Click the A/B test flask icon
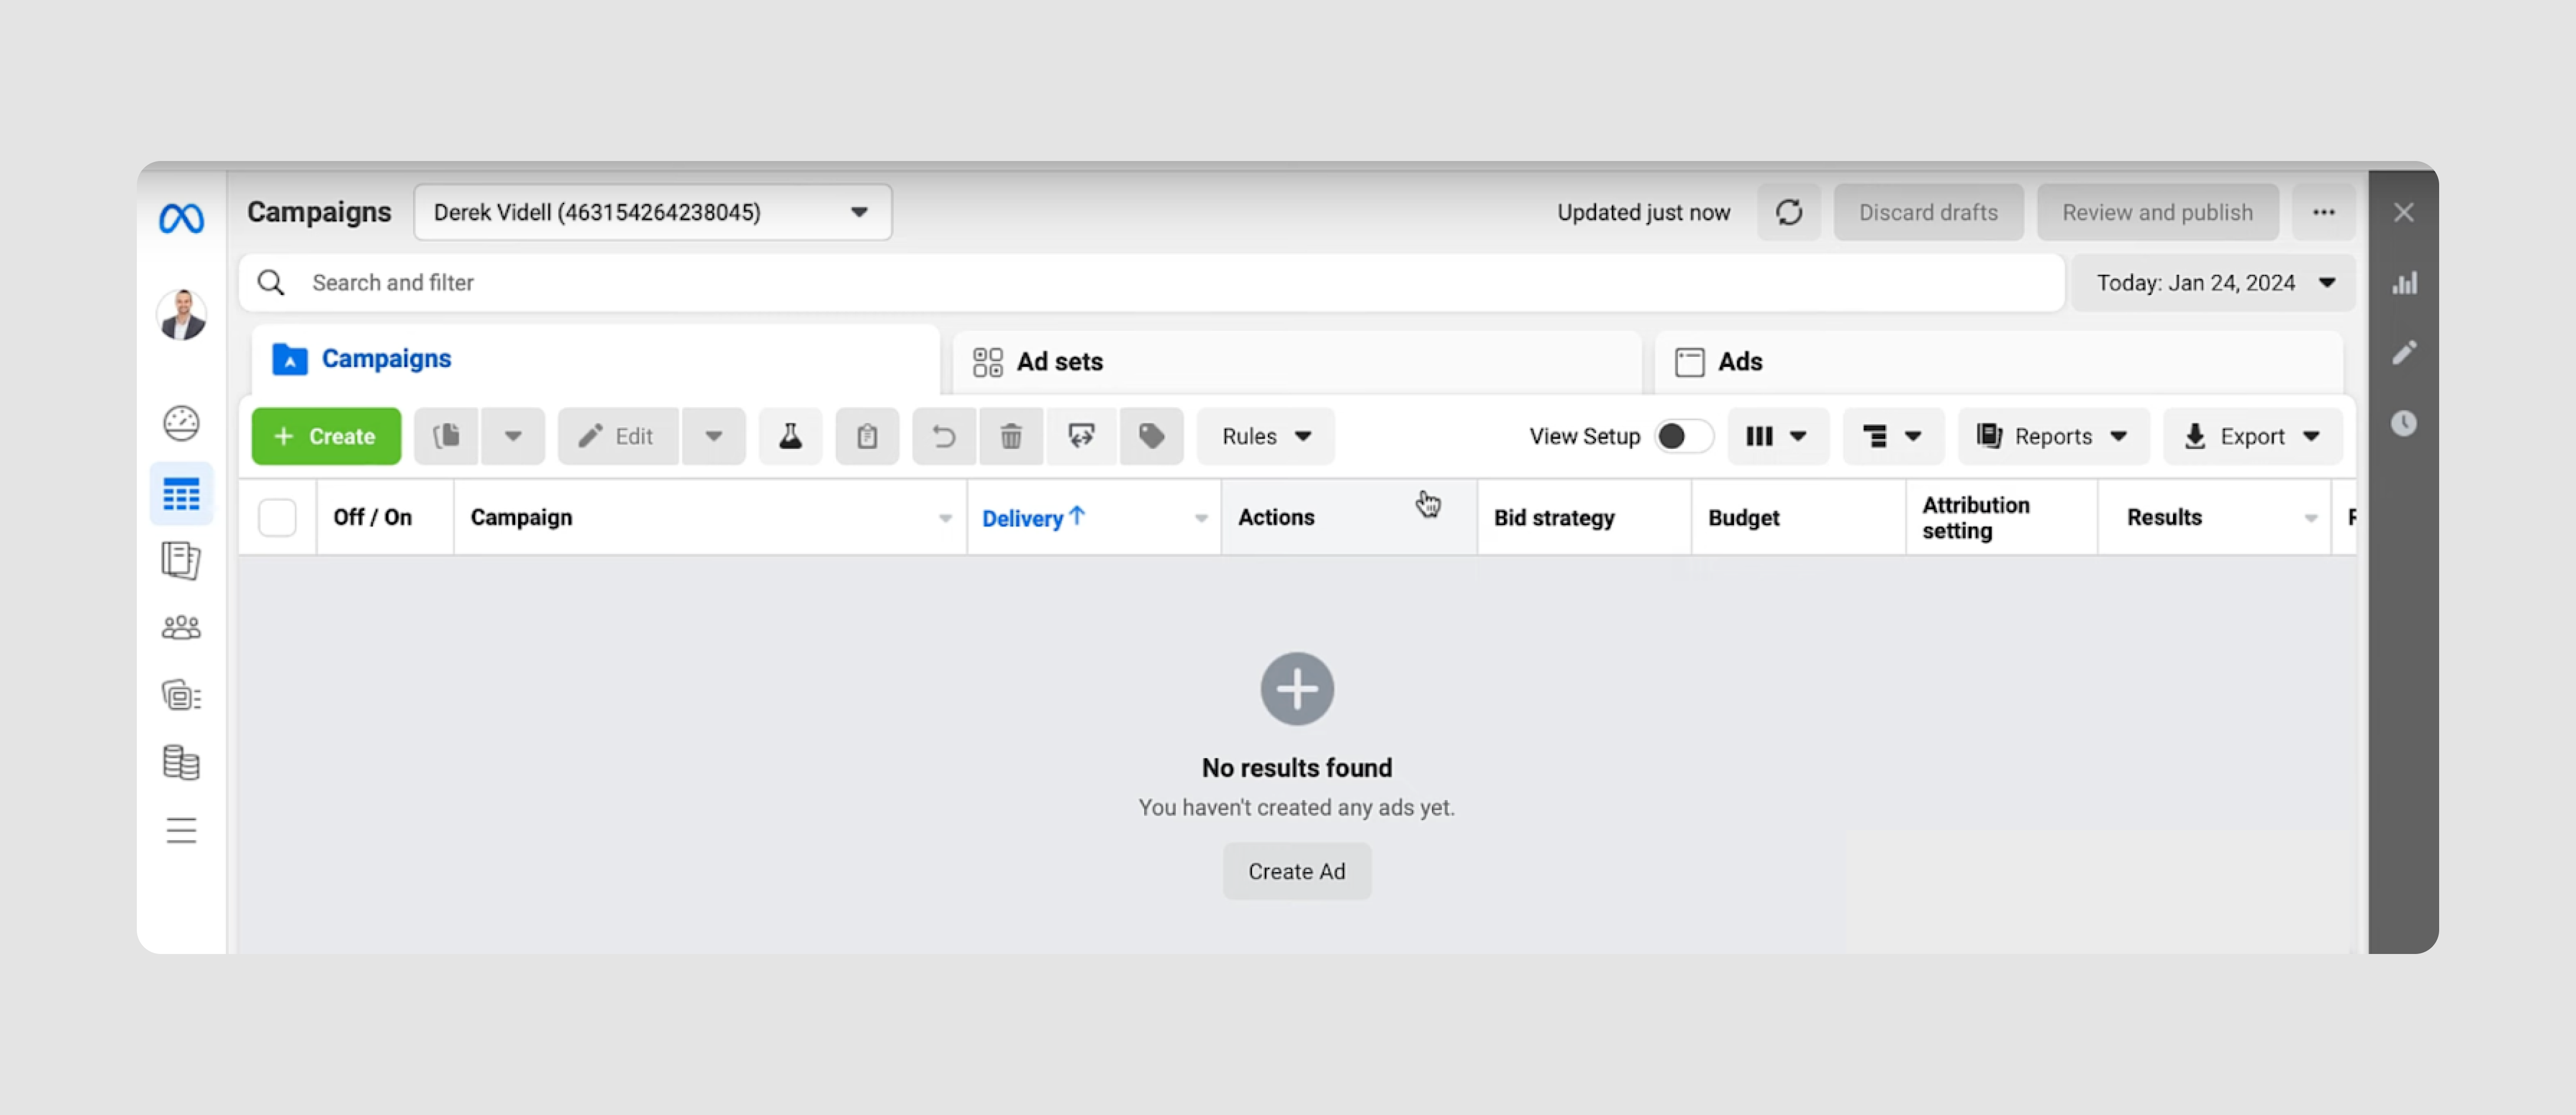The image size is (2576, 1115). [x=790, y=435]
